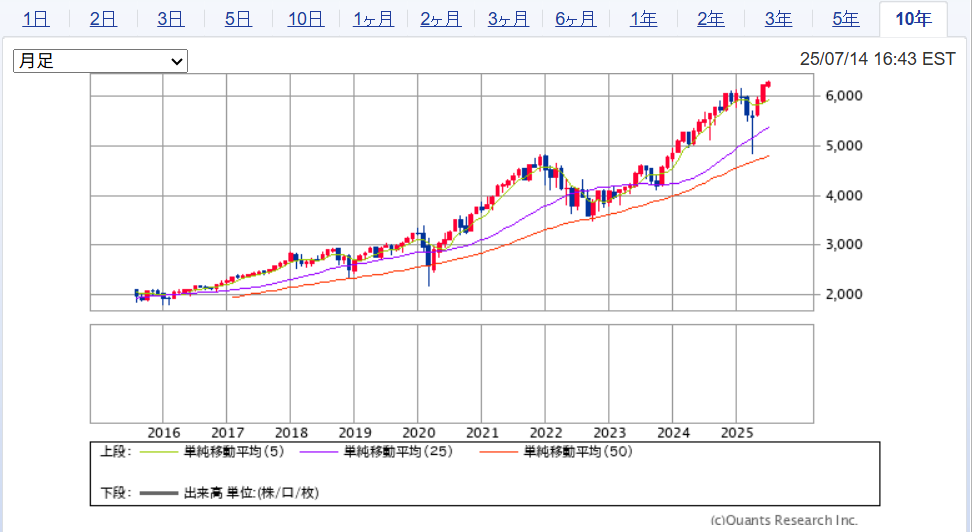The height and width of the screenshot is (532, 972).
Task: Choose the 5日 period tab
Action: tap(238, 18)
